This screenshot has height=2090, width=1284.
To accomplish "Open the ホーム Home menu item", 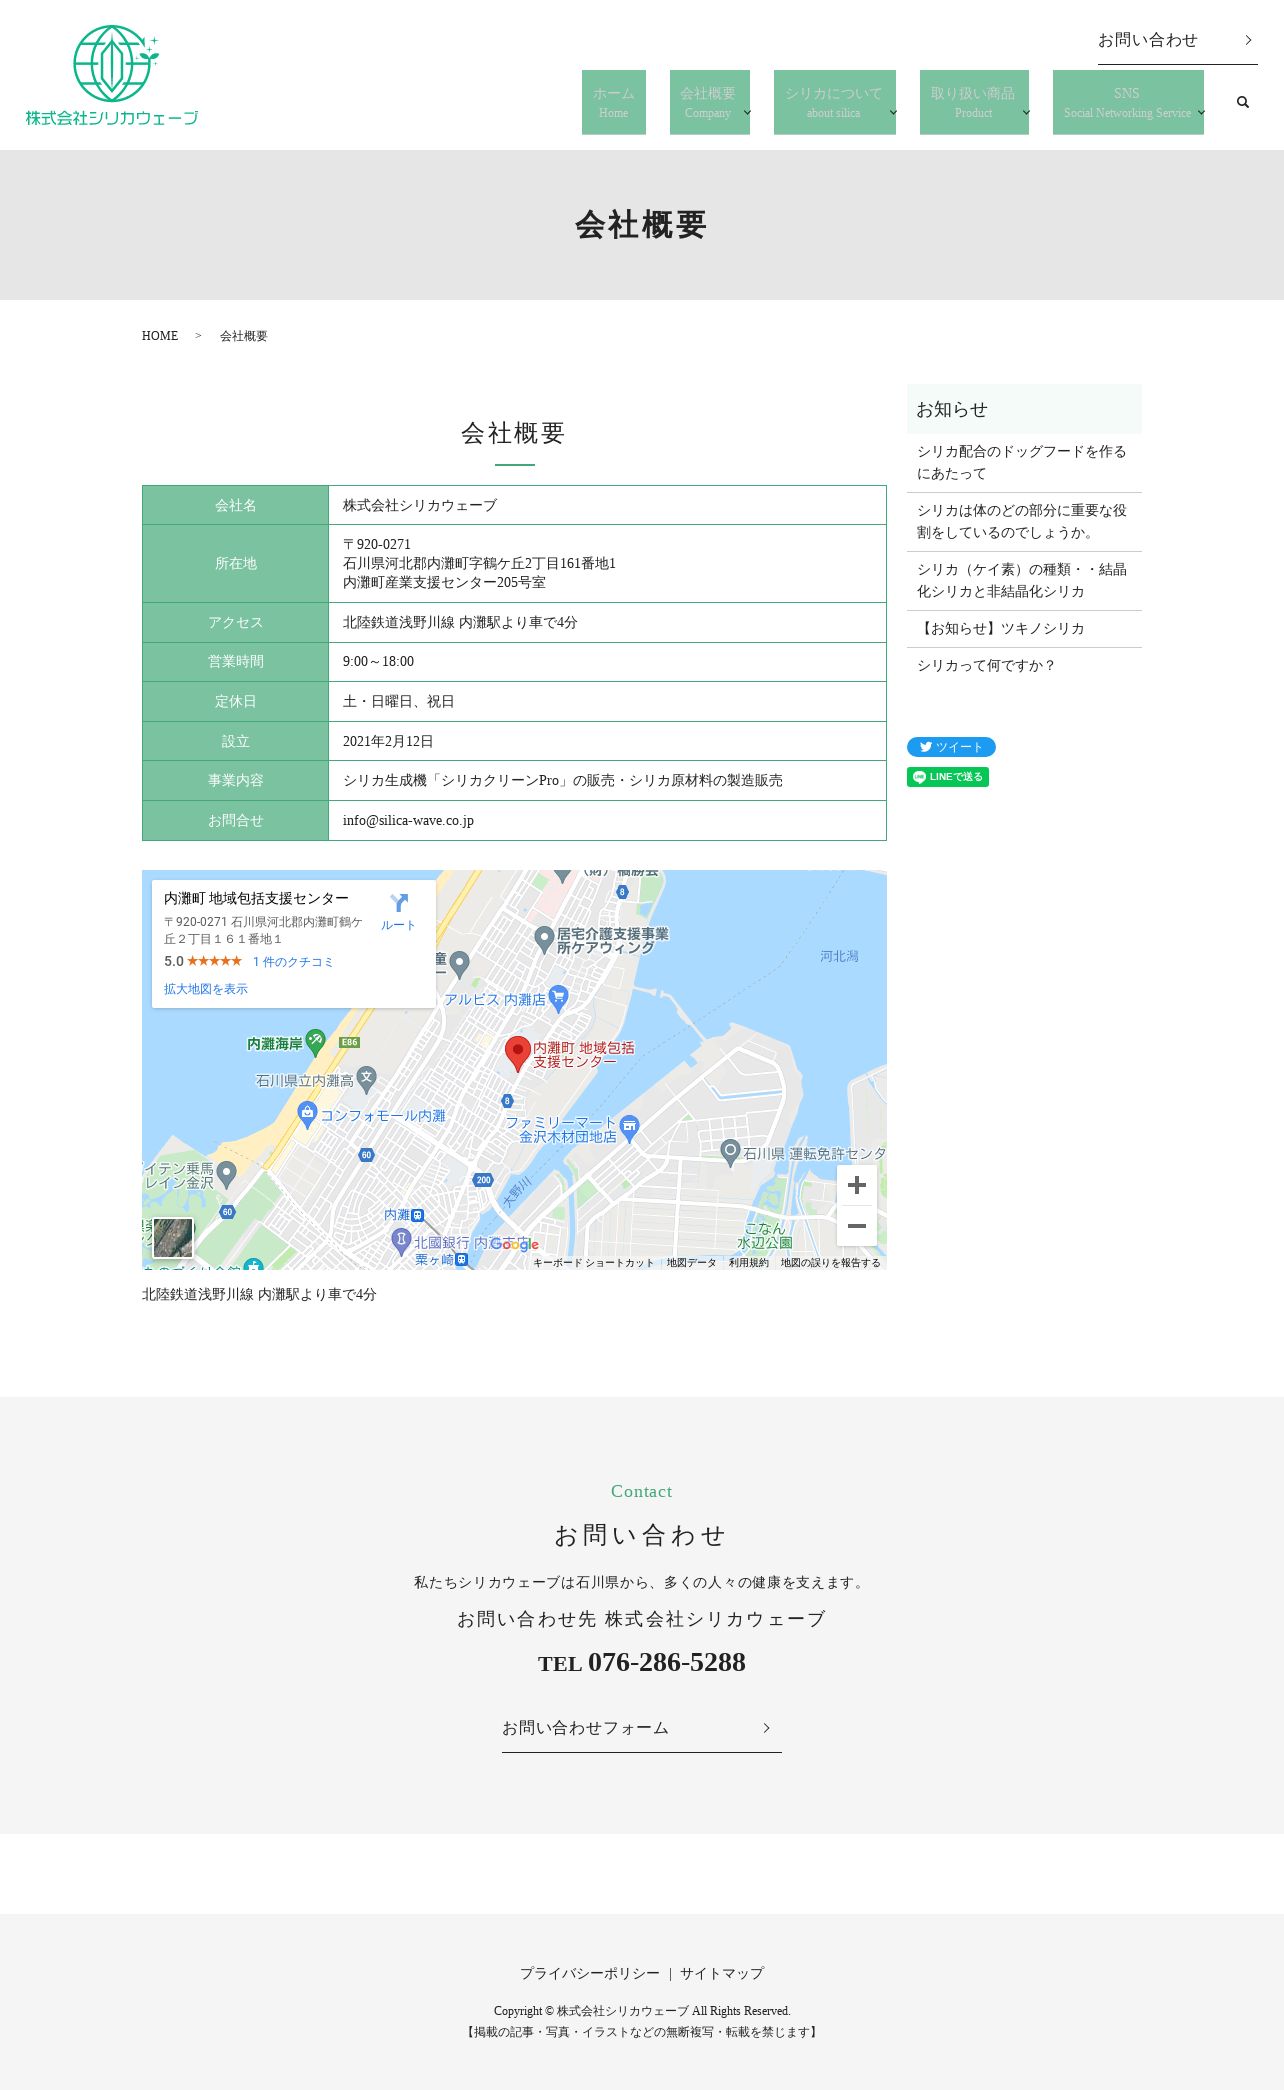I will tap(614, 102).
